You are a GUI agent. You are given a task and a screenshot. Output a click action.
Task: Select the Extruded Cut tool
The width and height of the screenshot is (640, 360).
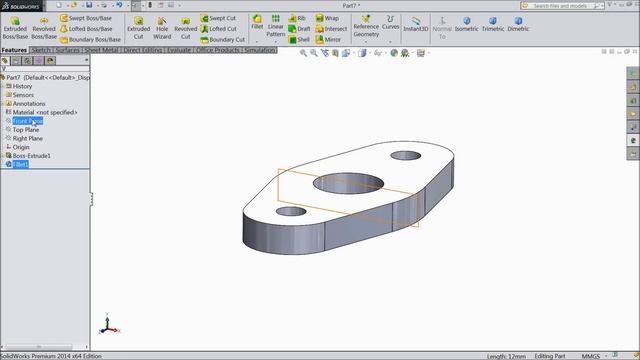pos(138,28)
